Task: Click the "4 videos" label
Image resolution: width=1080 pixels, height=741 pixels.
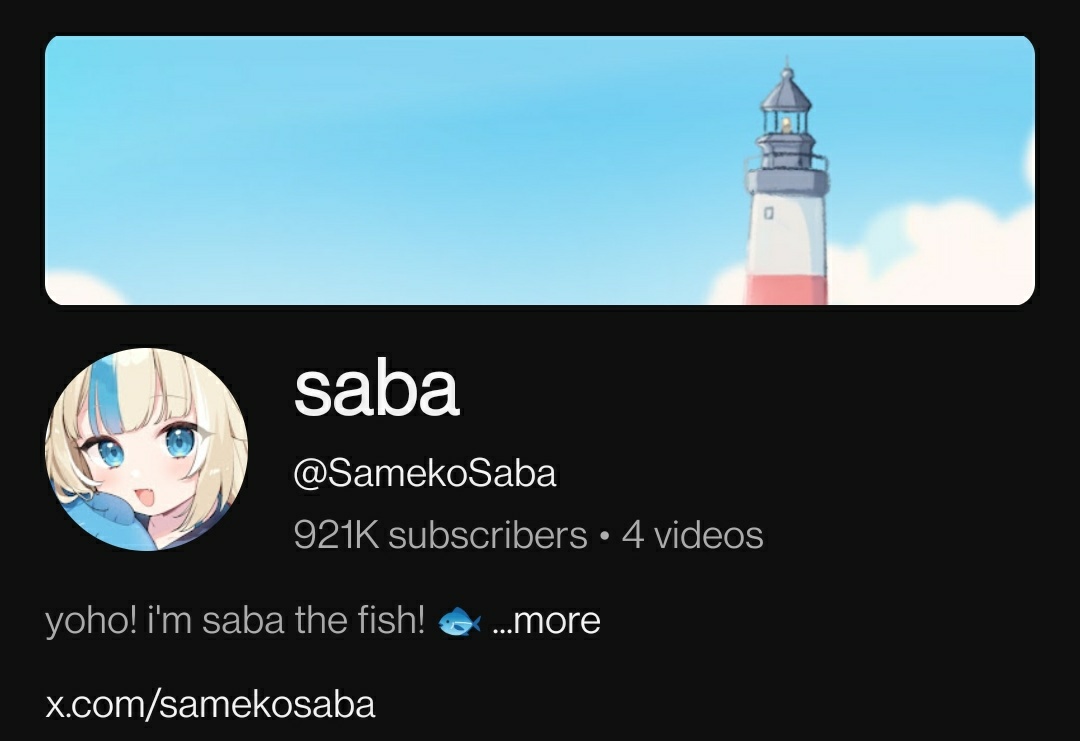Action: [692, 535]
